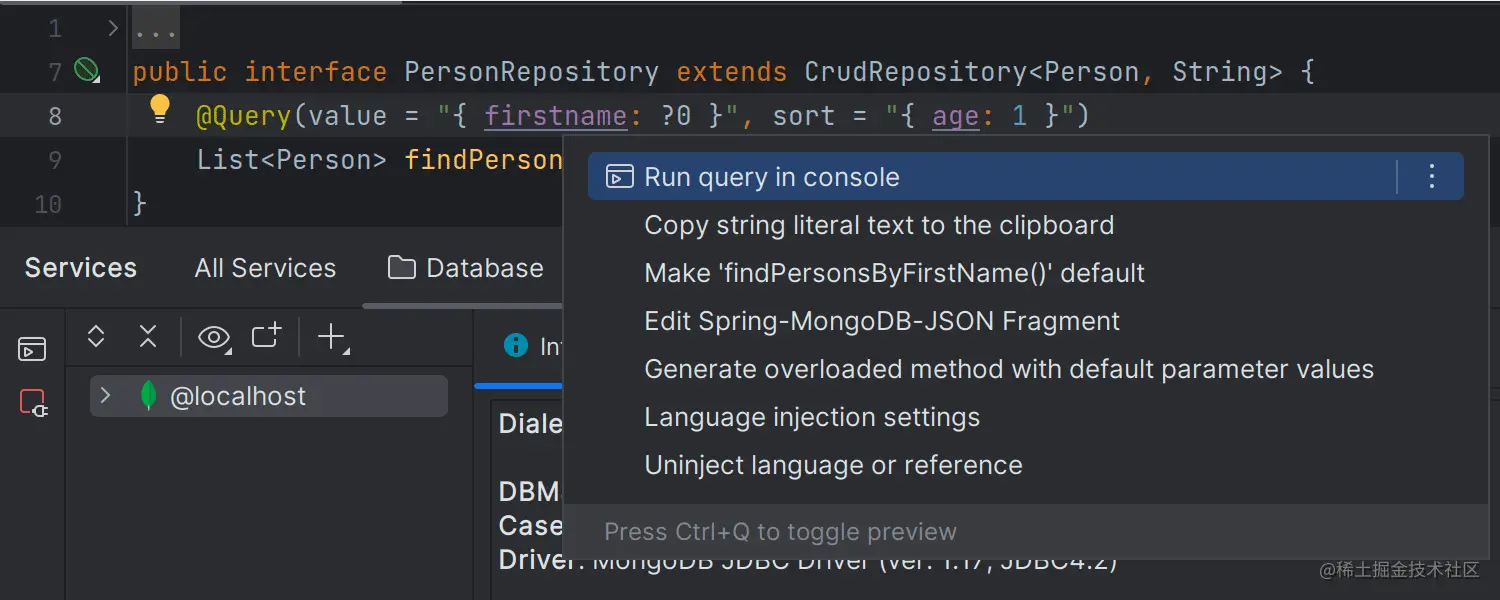This screenshot has width=1500, height=600.
Task: Click the disconnect plug icon in left sidebar
Action: pyautogui.click(x=34, y=402)
